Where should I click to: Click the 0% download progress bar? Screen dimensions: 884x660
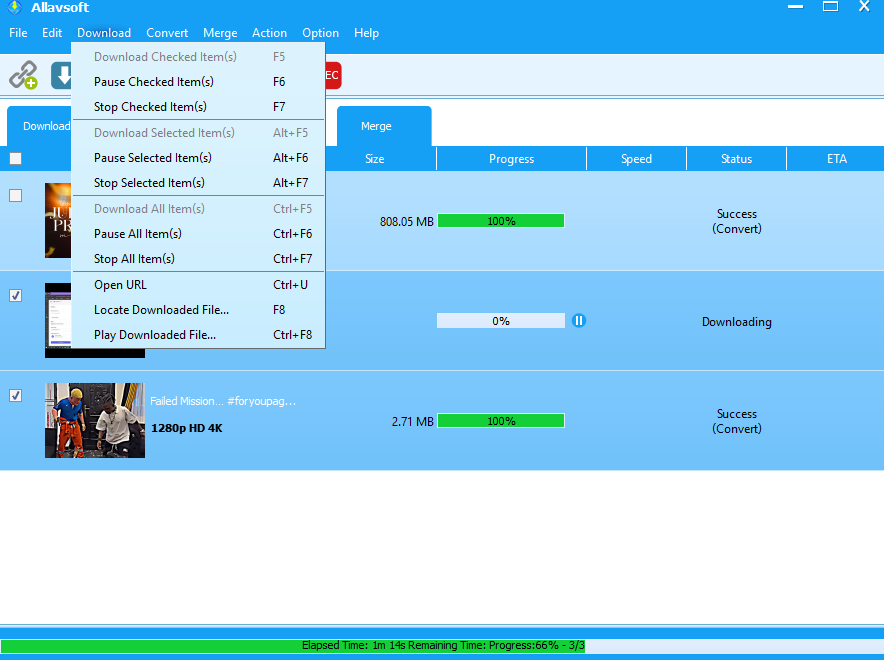click(x=500, y=321)
